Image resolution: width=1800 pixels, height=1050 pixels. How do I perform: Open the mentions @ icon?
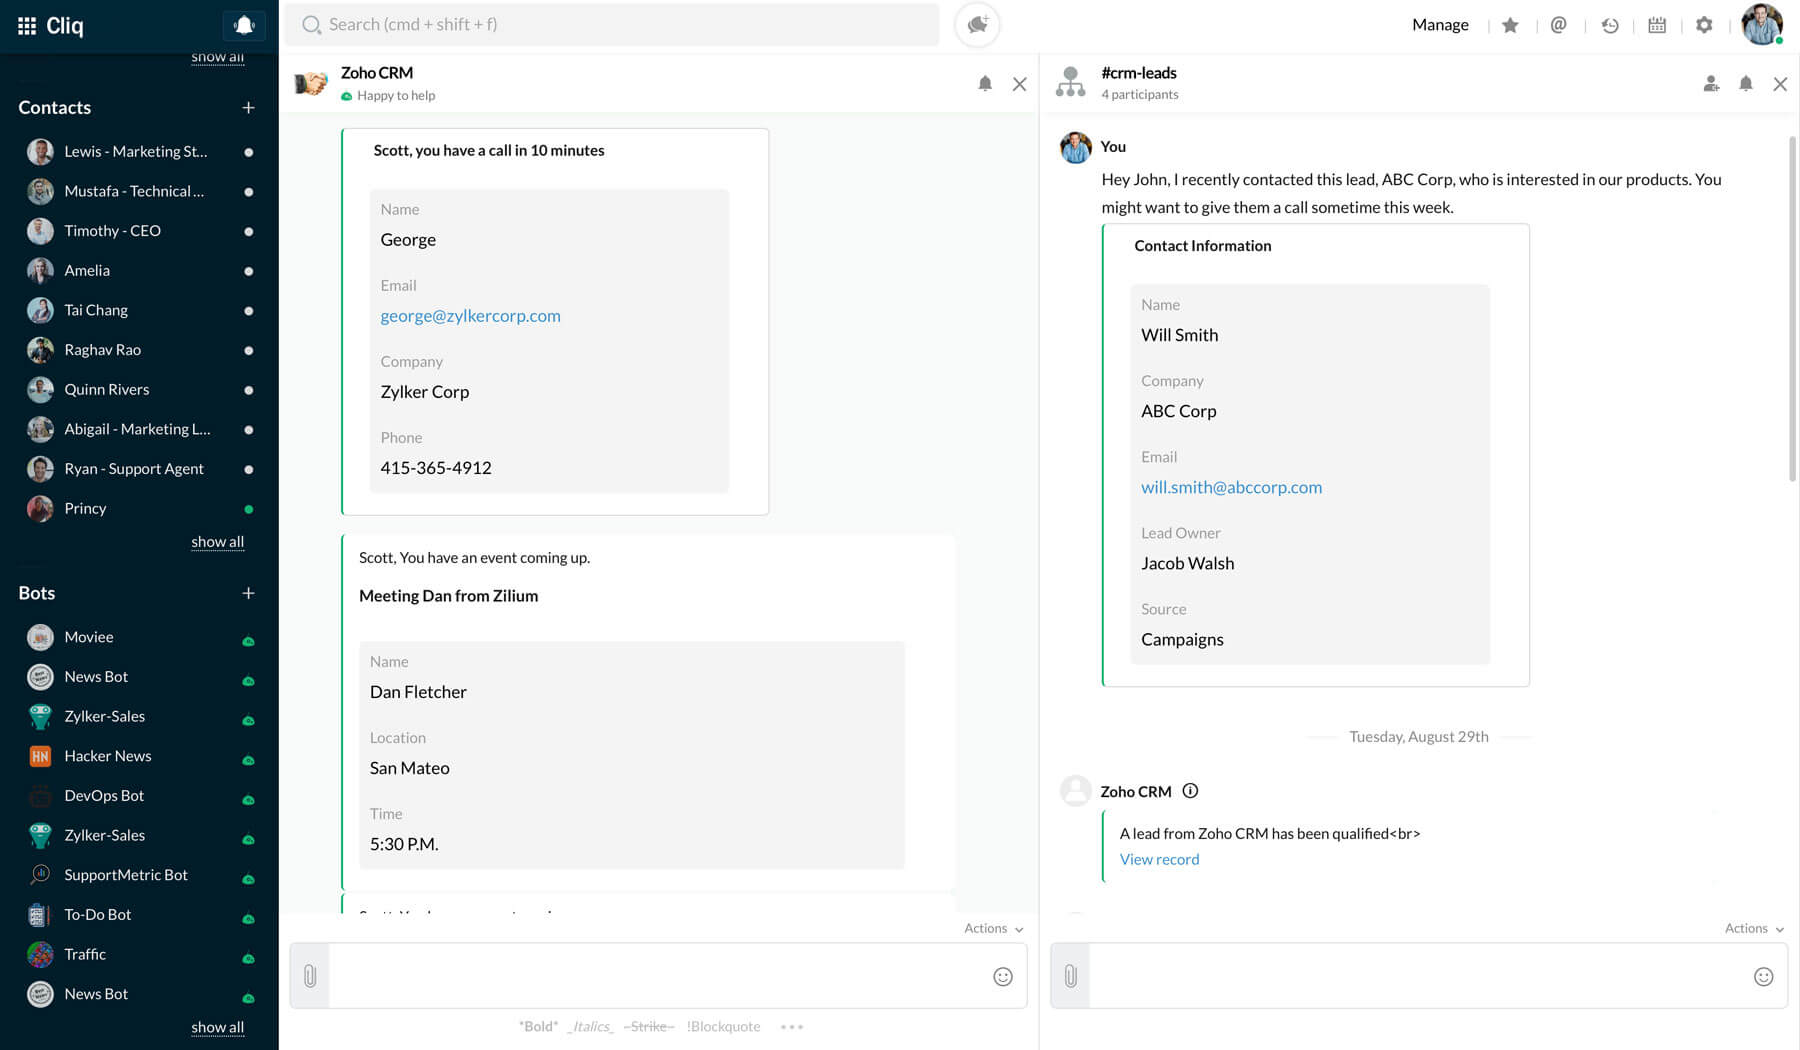click(x=1558, y=25)
